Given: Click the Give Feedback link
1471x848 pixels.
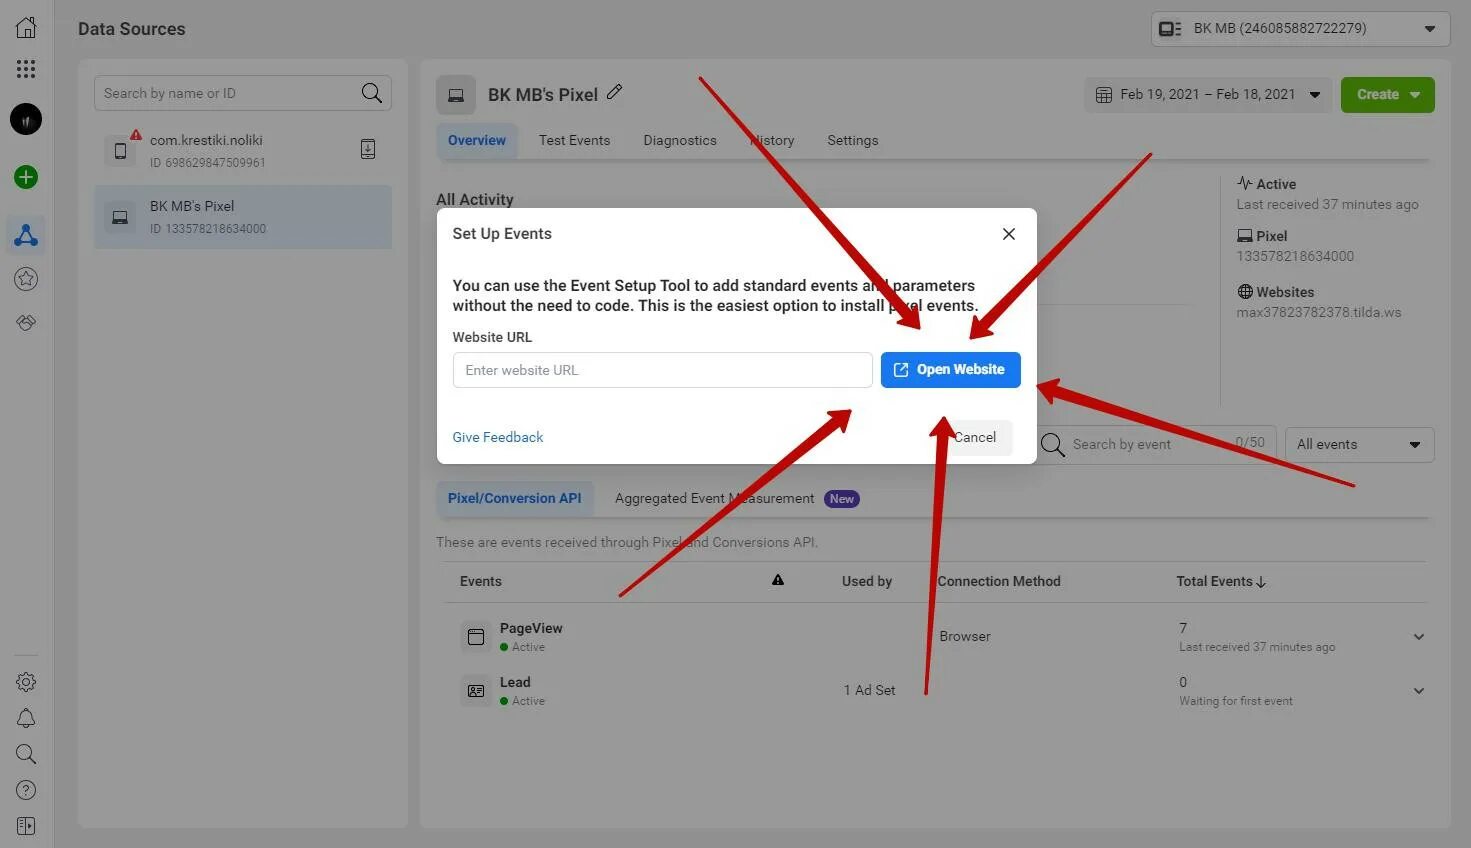Looking at the screenshot, I should tap(498, 437).
